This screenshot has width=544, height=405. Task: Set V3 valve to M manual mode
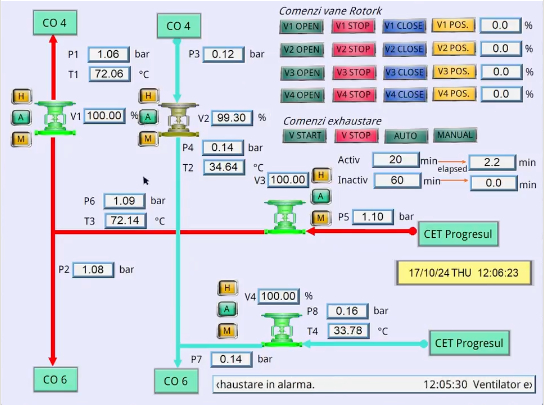pyautogui.click(x=321, y=218)
